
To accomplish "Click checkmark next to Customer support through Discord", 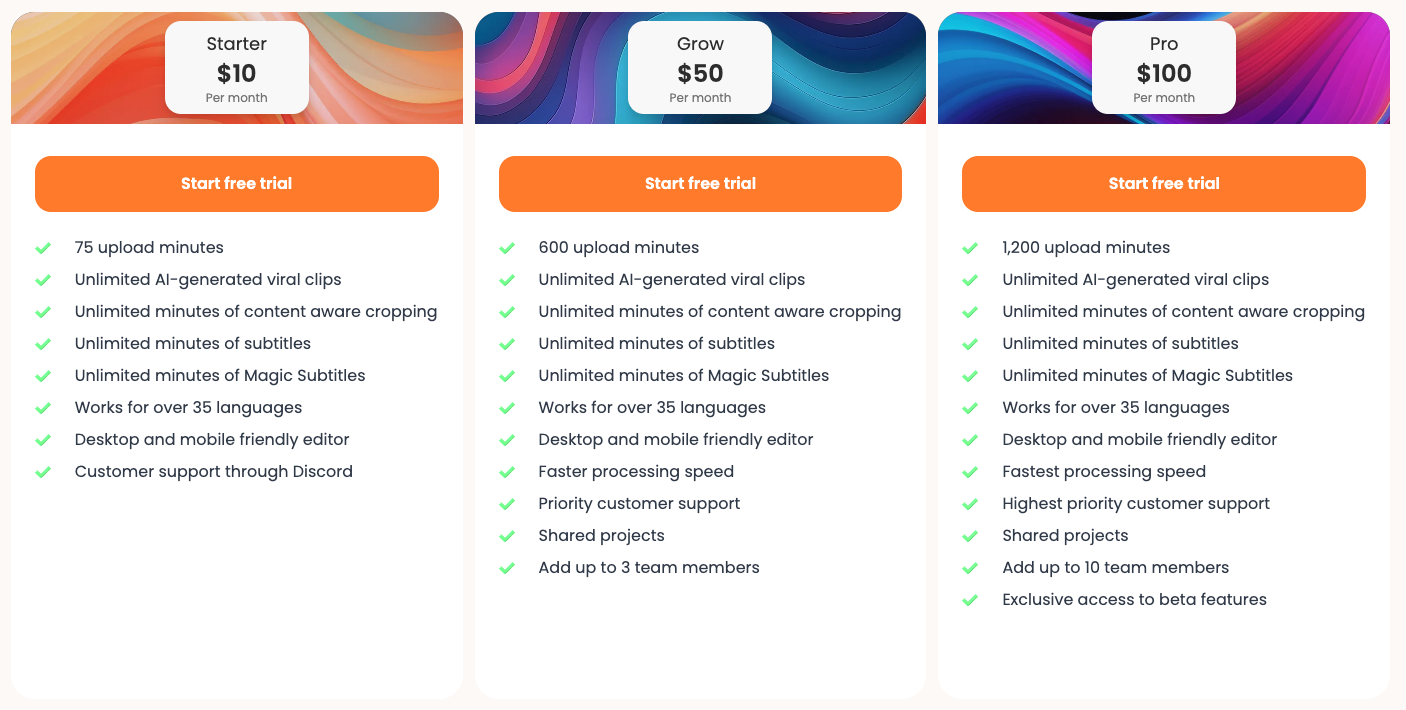I will (43, 472).
